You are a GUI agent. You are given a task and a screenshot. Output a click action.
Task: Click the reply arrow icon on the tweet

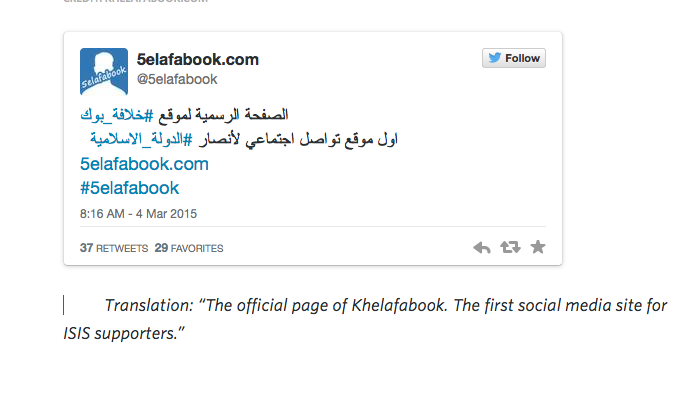pyautogui.click(x=482, y=248)
